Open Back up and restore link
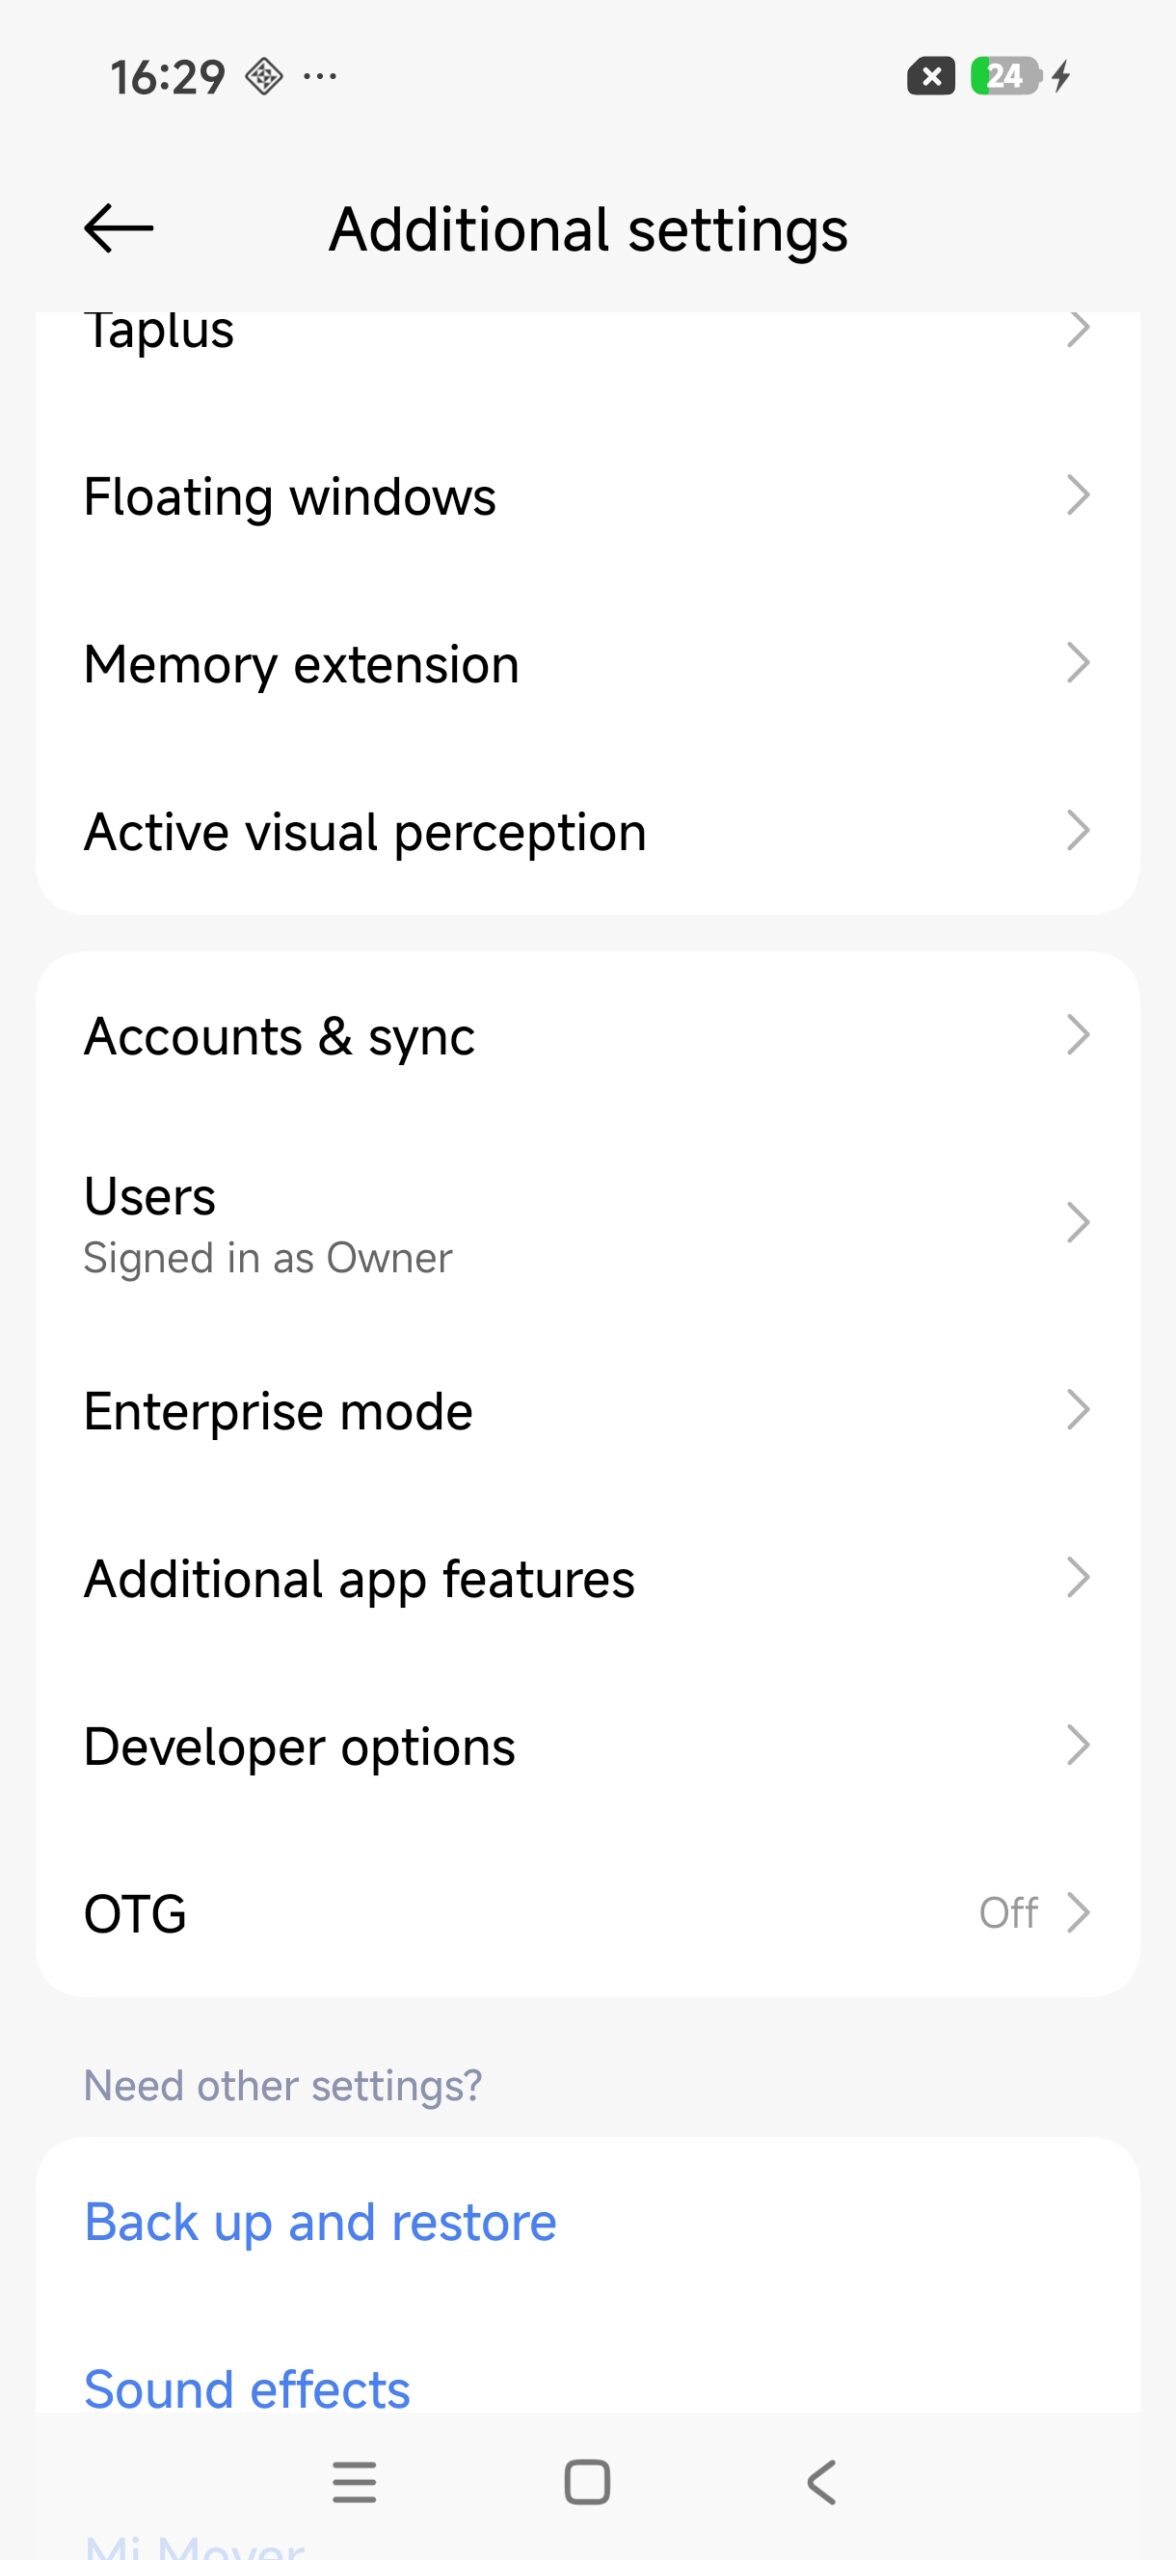This screenshot has width=1176, height=2560. [320, 2223]
